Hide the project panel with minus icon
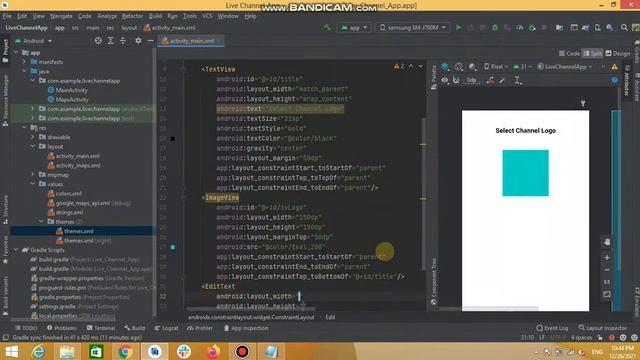Screen dimensions: 640x360 click(150, 41)
